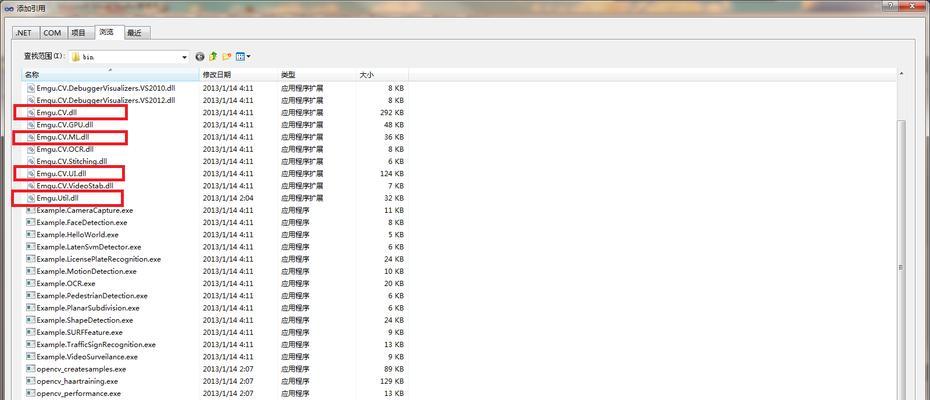Image resolution: width=930 pixels, height=400 pixels.
Task: Click the file icon of Emgu.CV.UI.dll
Action: pyautogui.click(x=31, y=173)
